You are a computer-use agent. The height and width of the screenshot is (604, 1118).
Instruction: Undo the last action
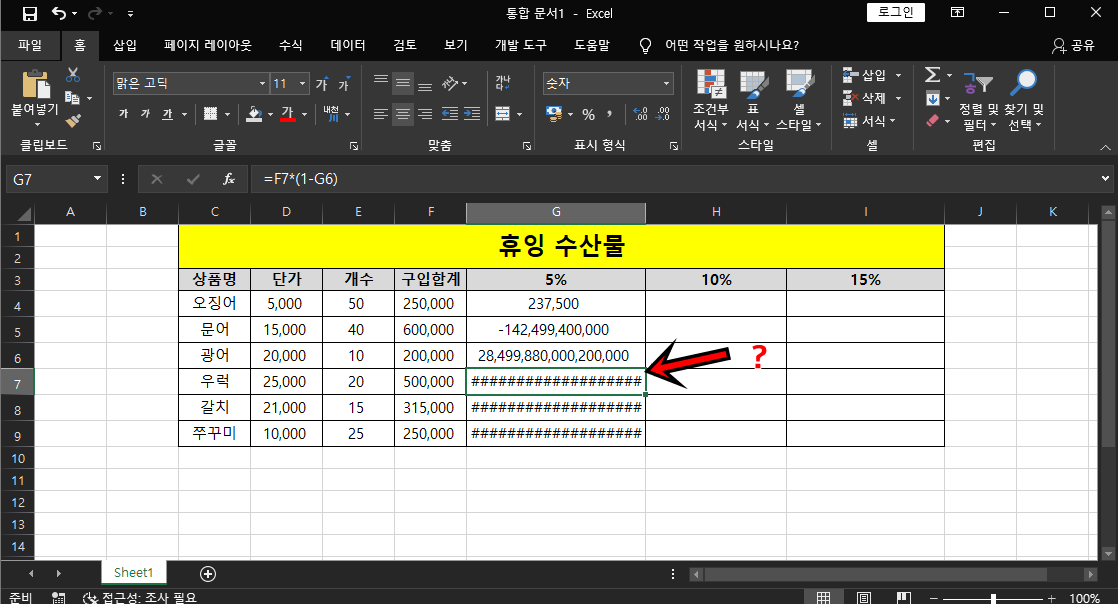pos(58,14)
